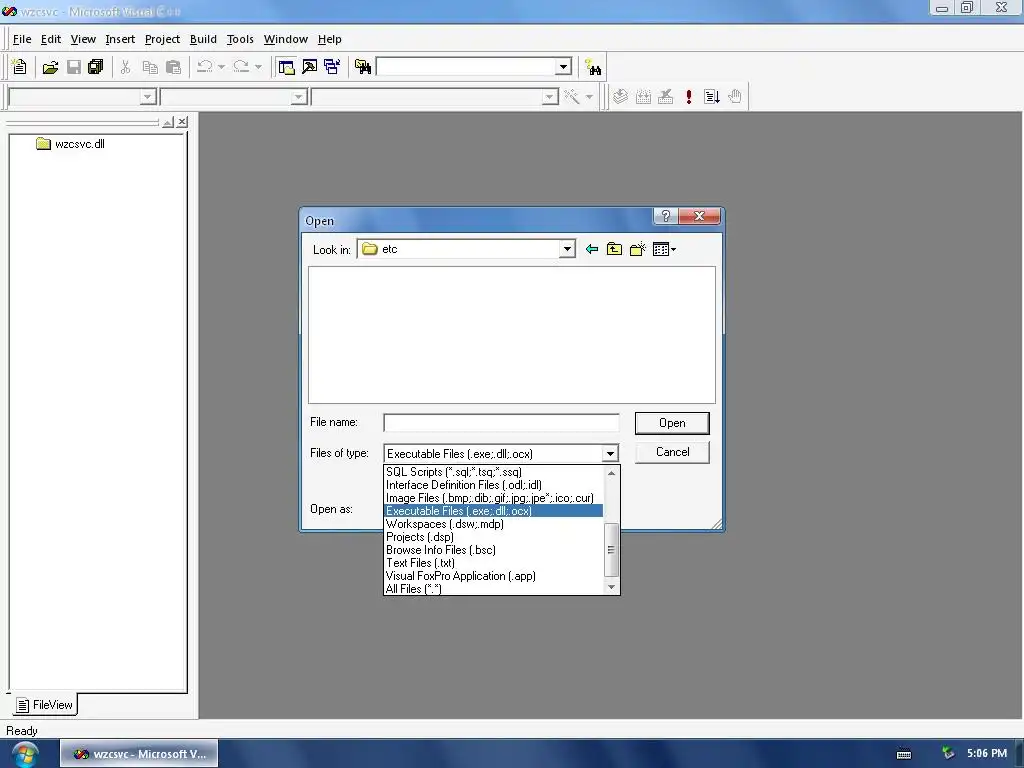
Task: Click the Find in Files icon
Action: pyautogui.click(x=363, y=67)
